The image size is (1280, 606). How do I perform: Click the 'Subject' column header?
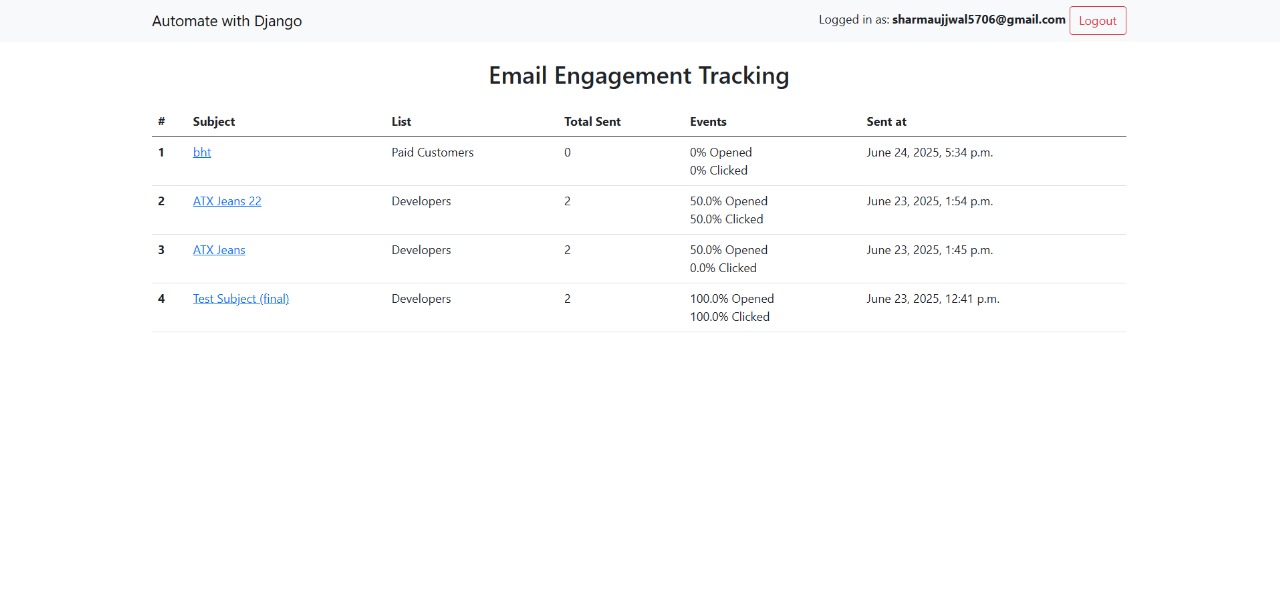point(214,122)
